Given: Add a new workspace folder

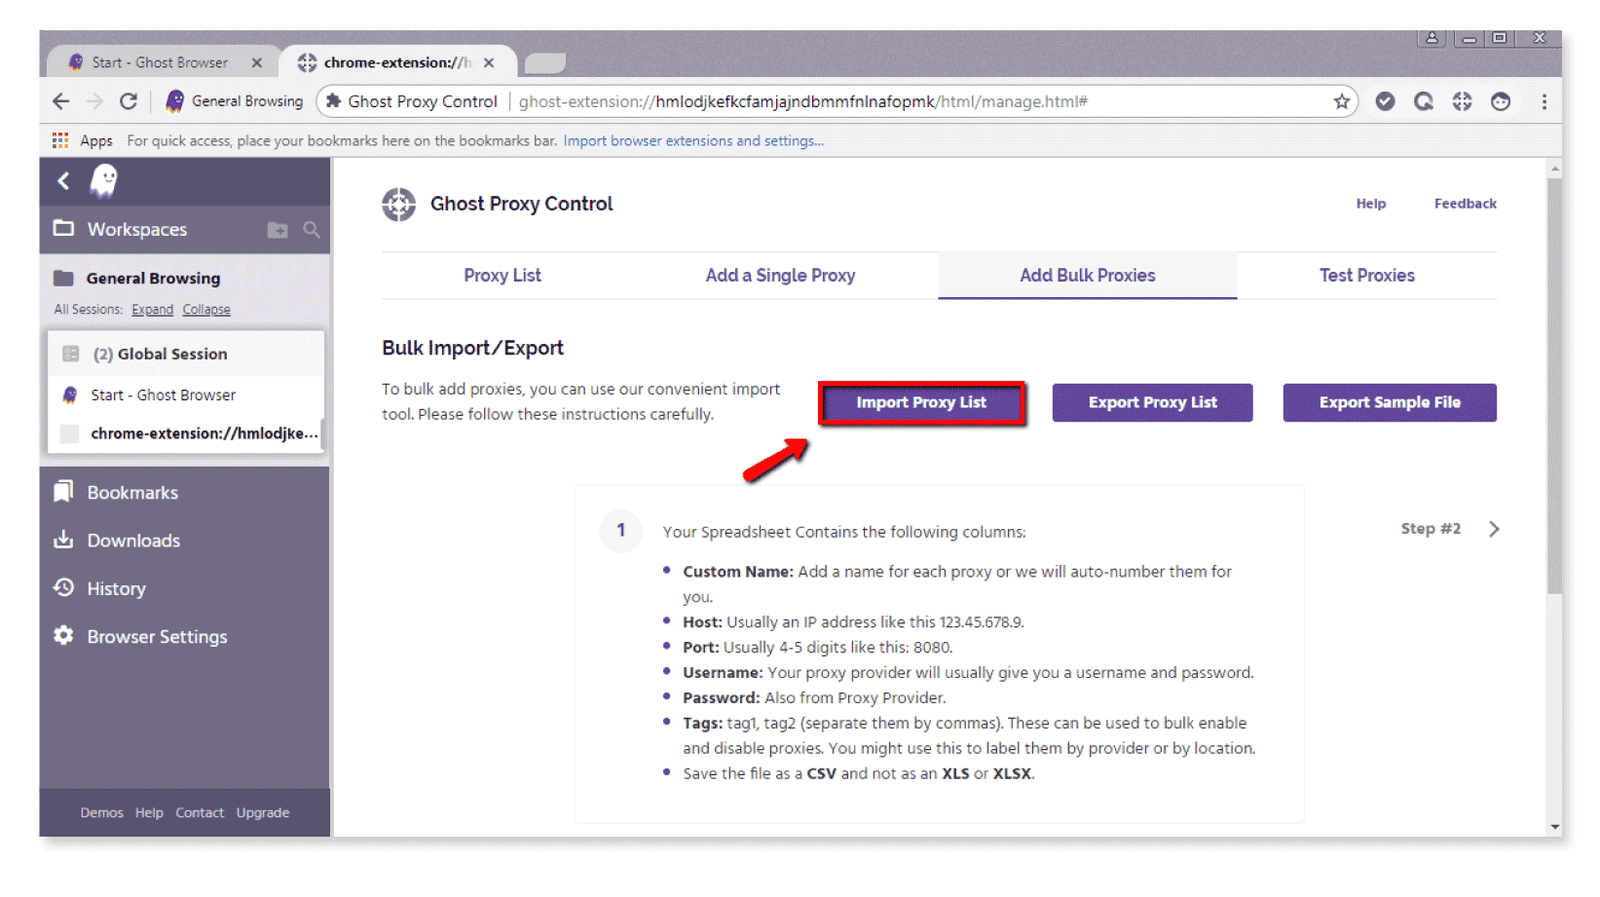Looking at the screenshot, I should tap(278, 230).
